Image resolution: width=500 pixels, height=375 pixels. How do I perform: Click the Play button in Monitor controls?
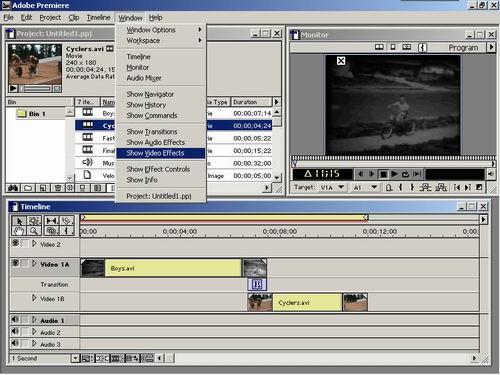pos(394,174)
